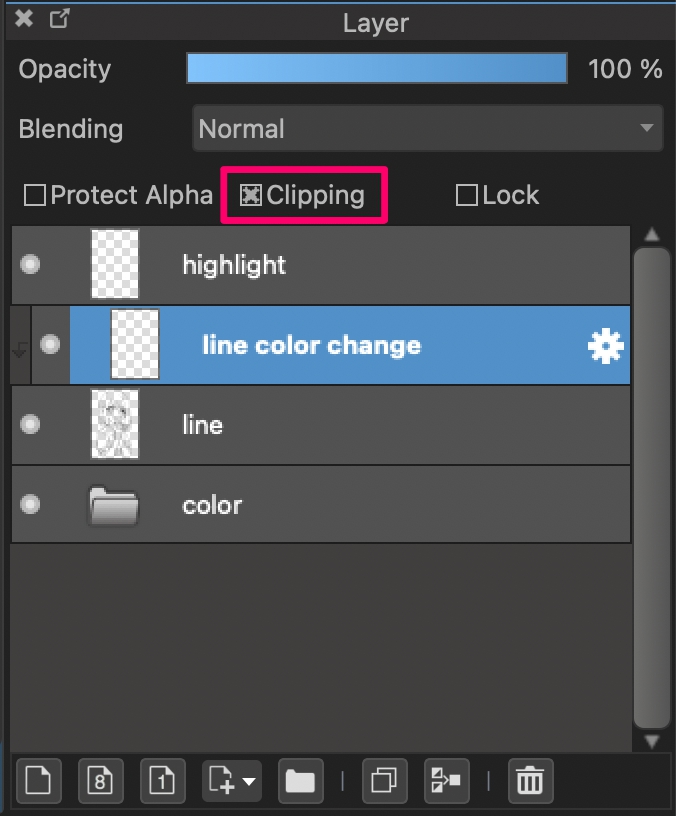Create a new color layer
Image resolution: width=676 pixels, height=816 pixels.
tap(39, 781)
